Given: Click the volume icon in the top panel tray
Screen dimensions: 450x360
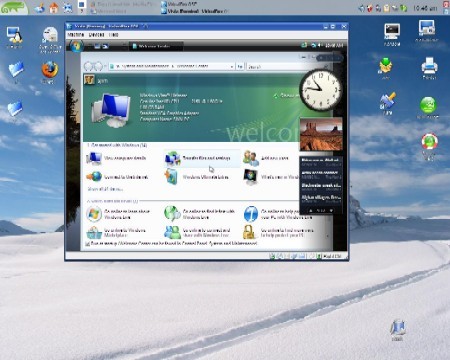Looking at the screenshot, I should click(361, 8).
